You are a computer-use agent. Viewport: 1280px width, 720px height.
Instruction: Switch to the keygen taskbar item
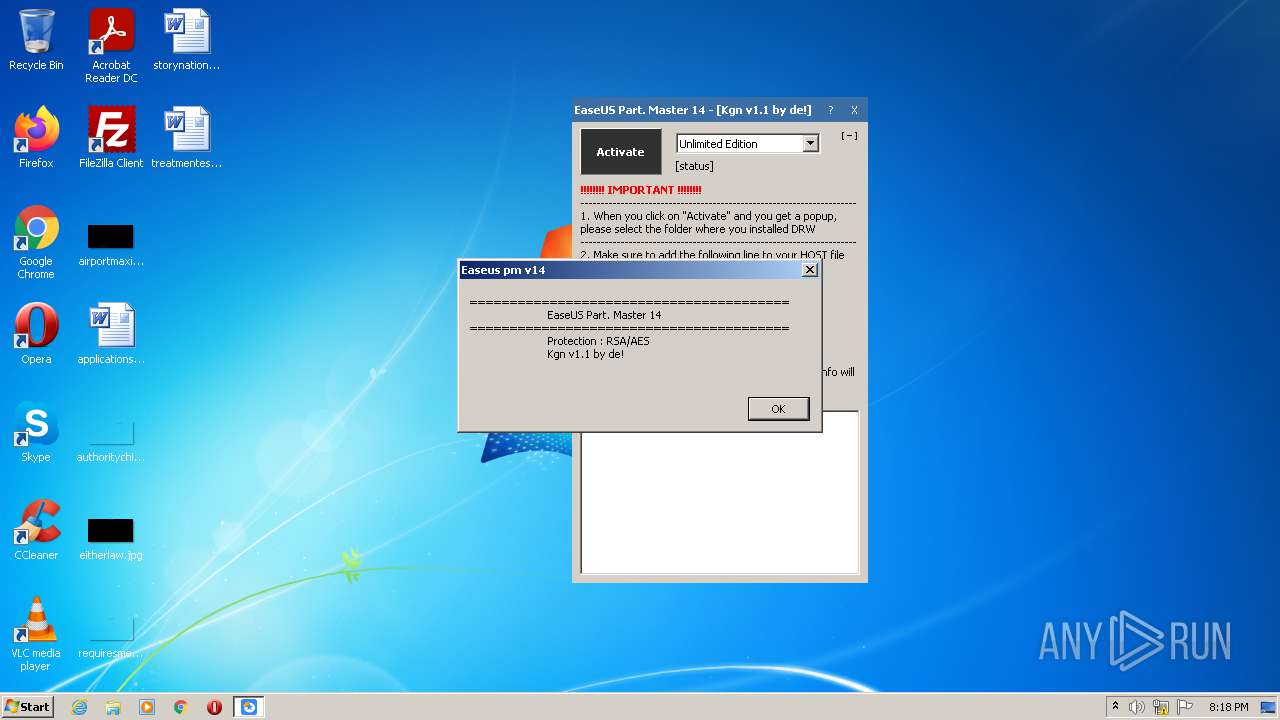(x=249, y=707)
